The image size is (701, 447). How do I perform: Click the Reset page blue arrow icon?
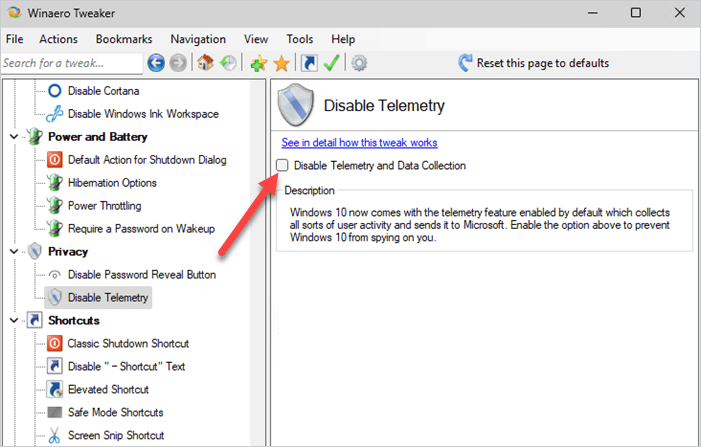coord(465,63)
